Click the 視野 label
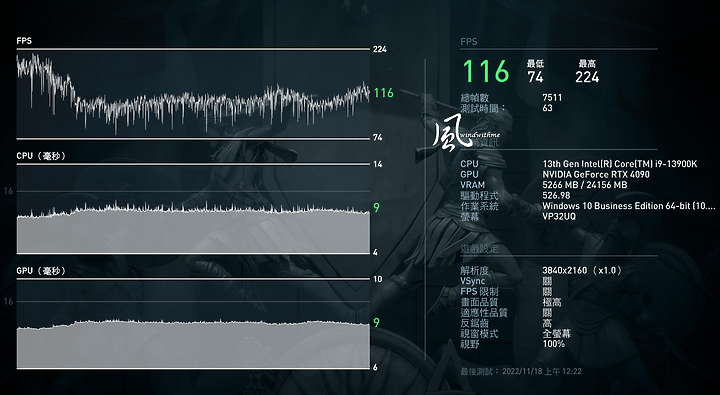Image resolution: width=720 pixels, height=395 pixels. (x=470, y=344)
